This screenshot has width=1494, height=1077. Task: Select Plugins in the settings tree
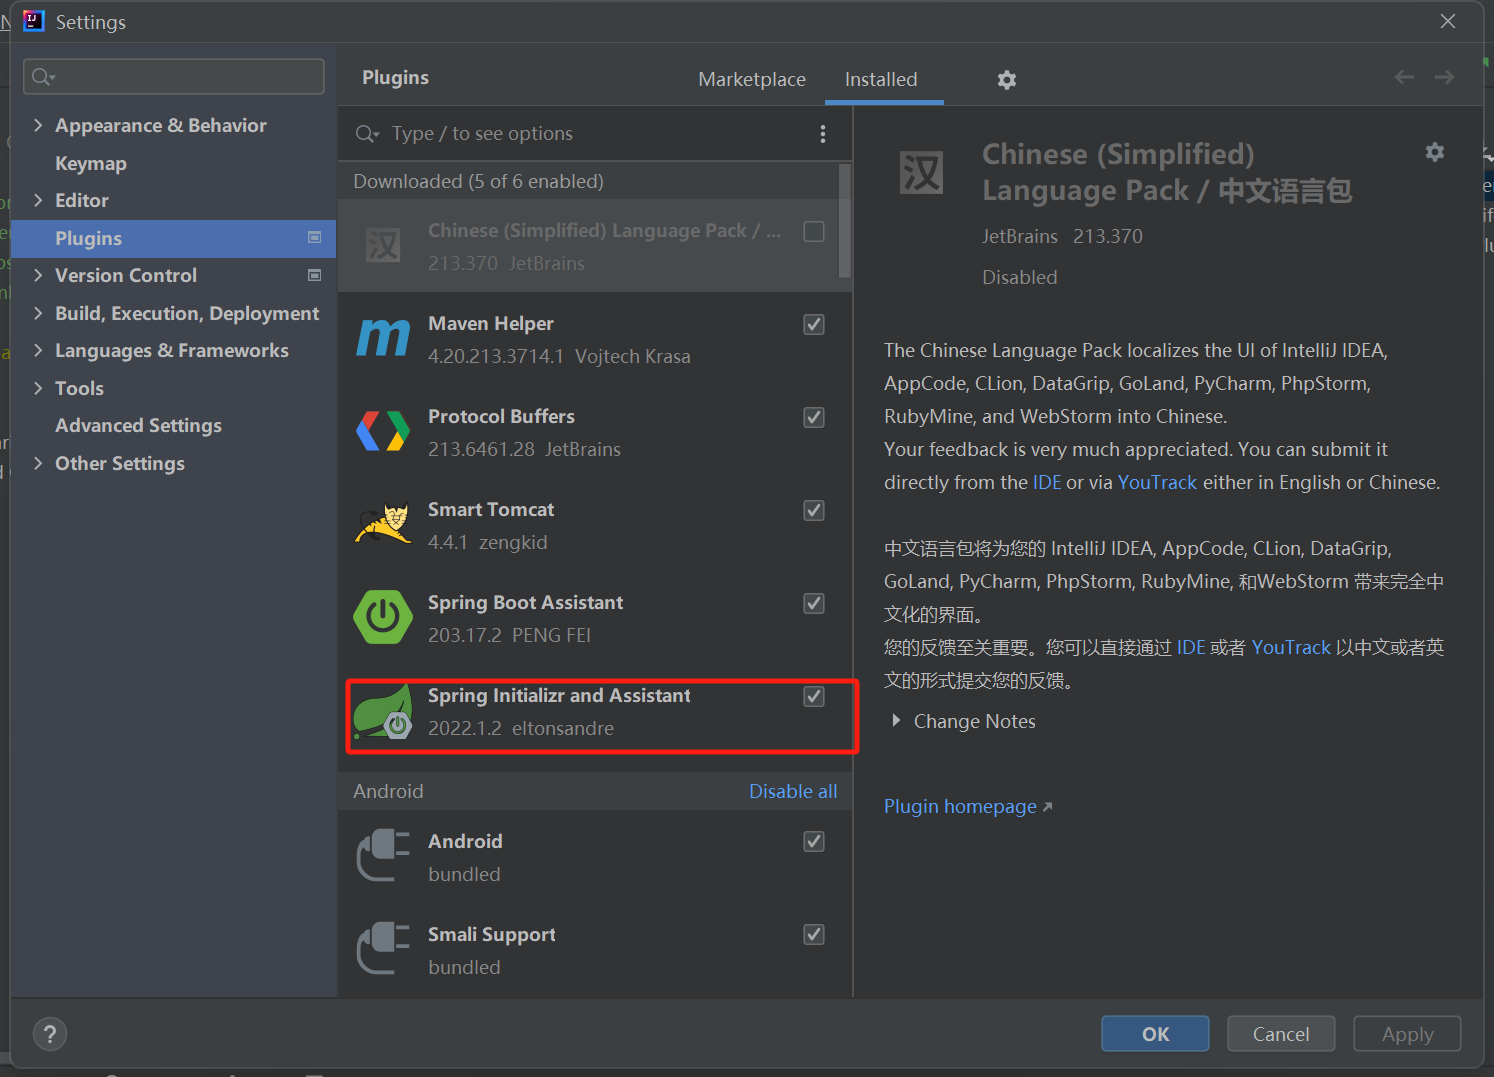(x=173, y=238)
